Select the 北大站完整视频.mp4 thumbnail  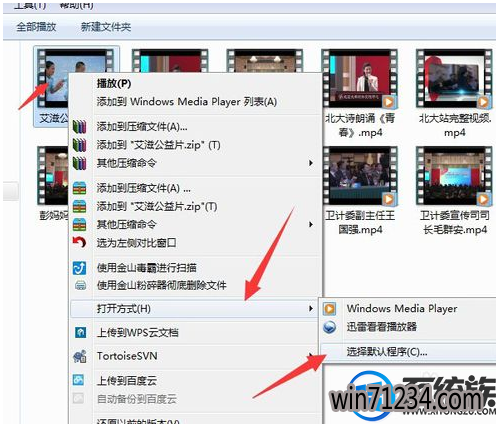click(454, 79)
